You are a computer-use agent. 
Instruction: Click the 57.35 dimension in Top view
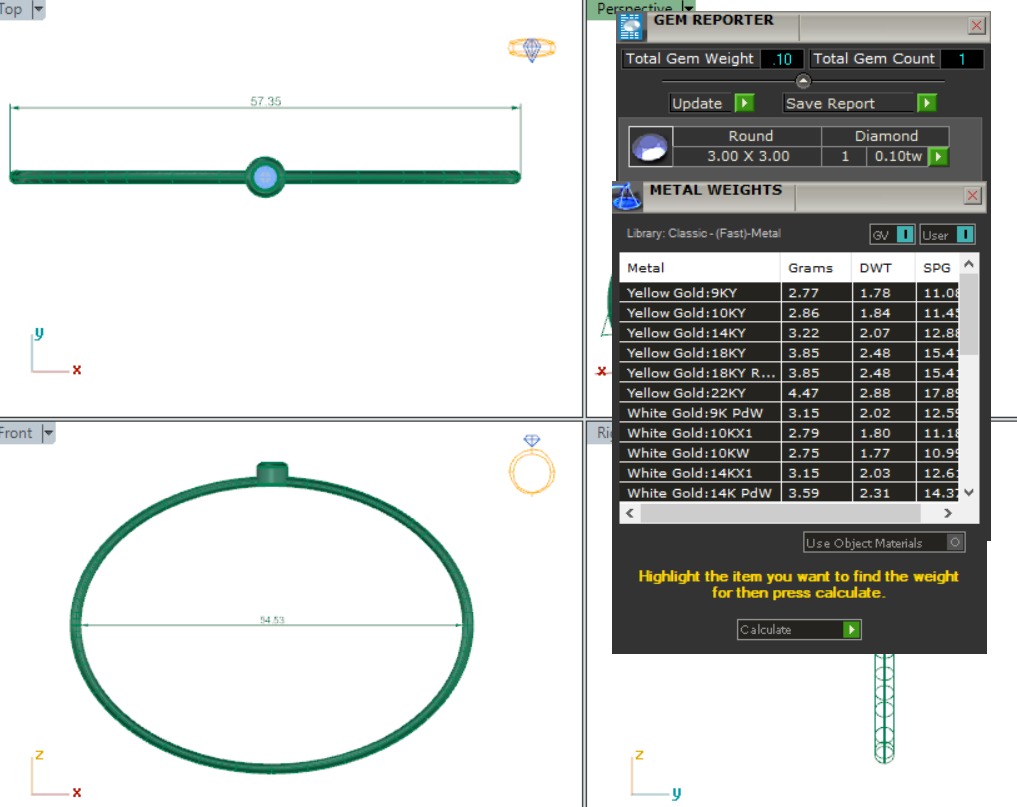[265, 101]
